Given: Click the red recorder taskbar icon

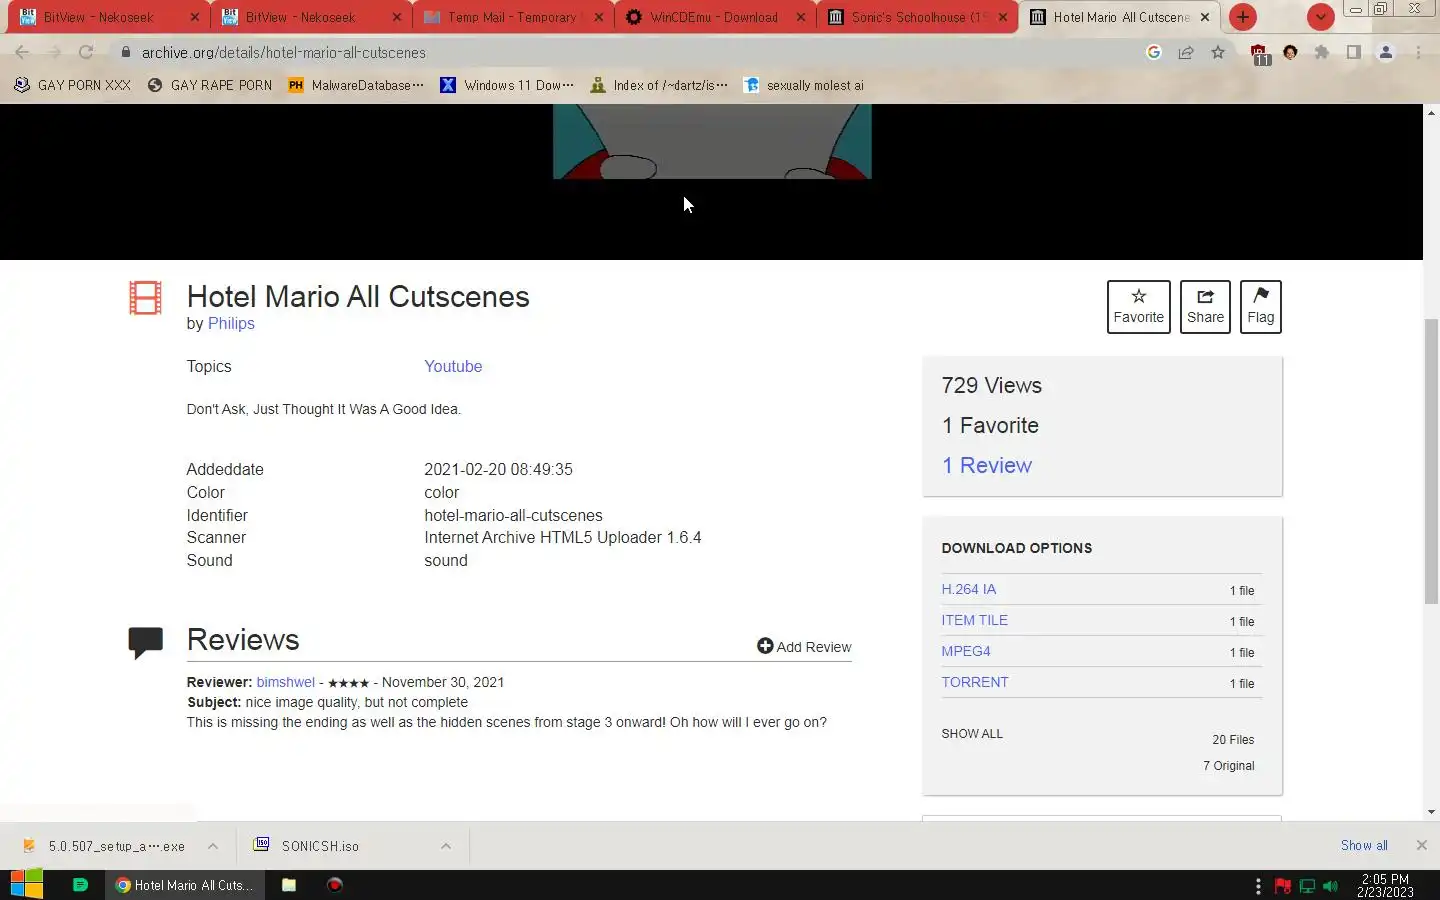Looking at the screenshot, I should pyautogui.click(x=335, y=885).
